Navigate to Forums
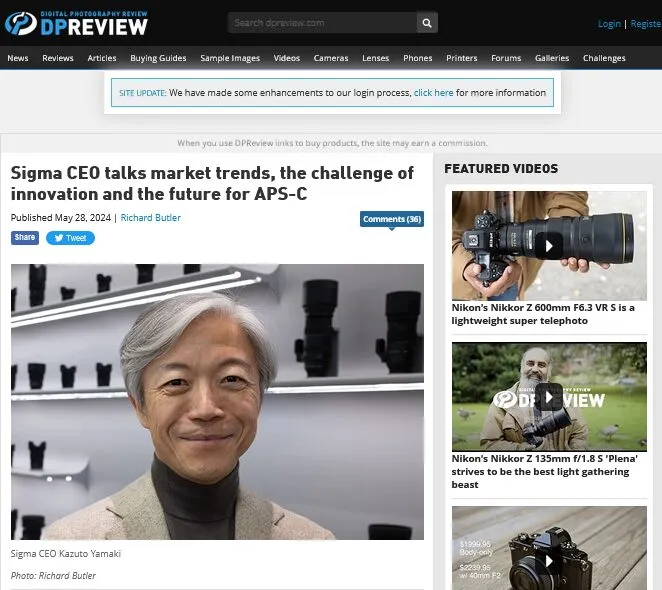This screenshot has height=590, width=662. coord(506,58)
